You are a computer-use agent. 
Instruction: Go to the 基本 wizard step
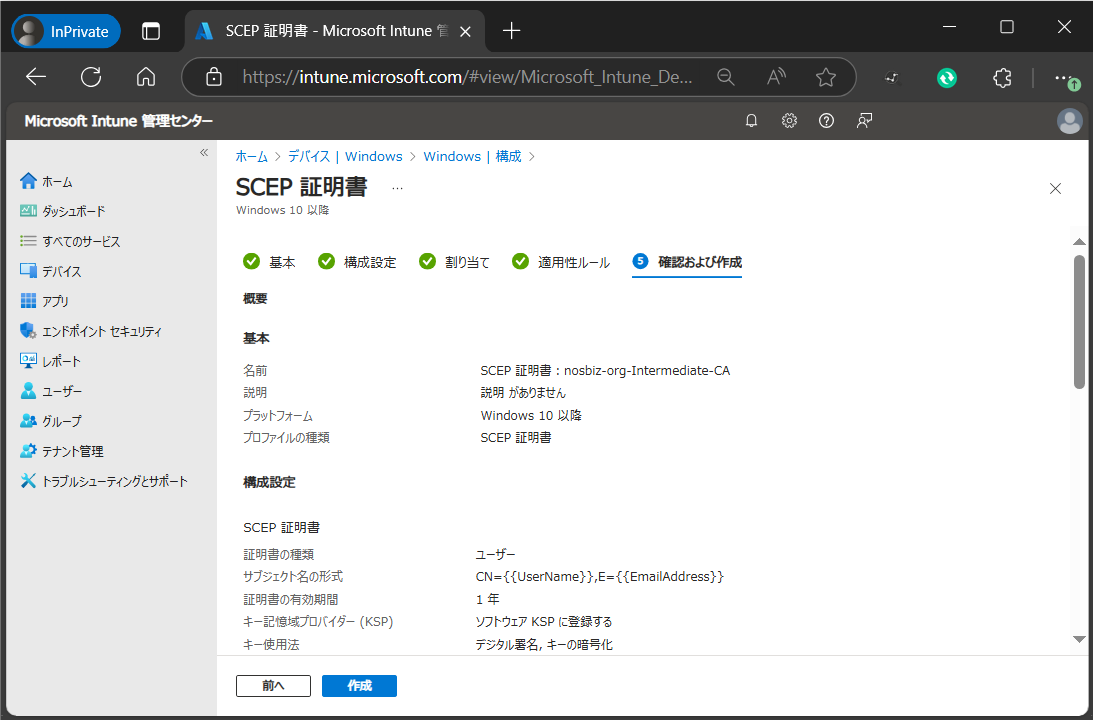[x=270, y=262]
